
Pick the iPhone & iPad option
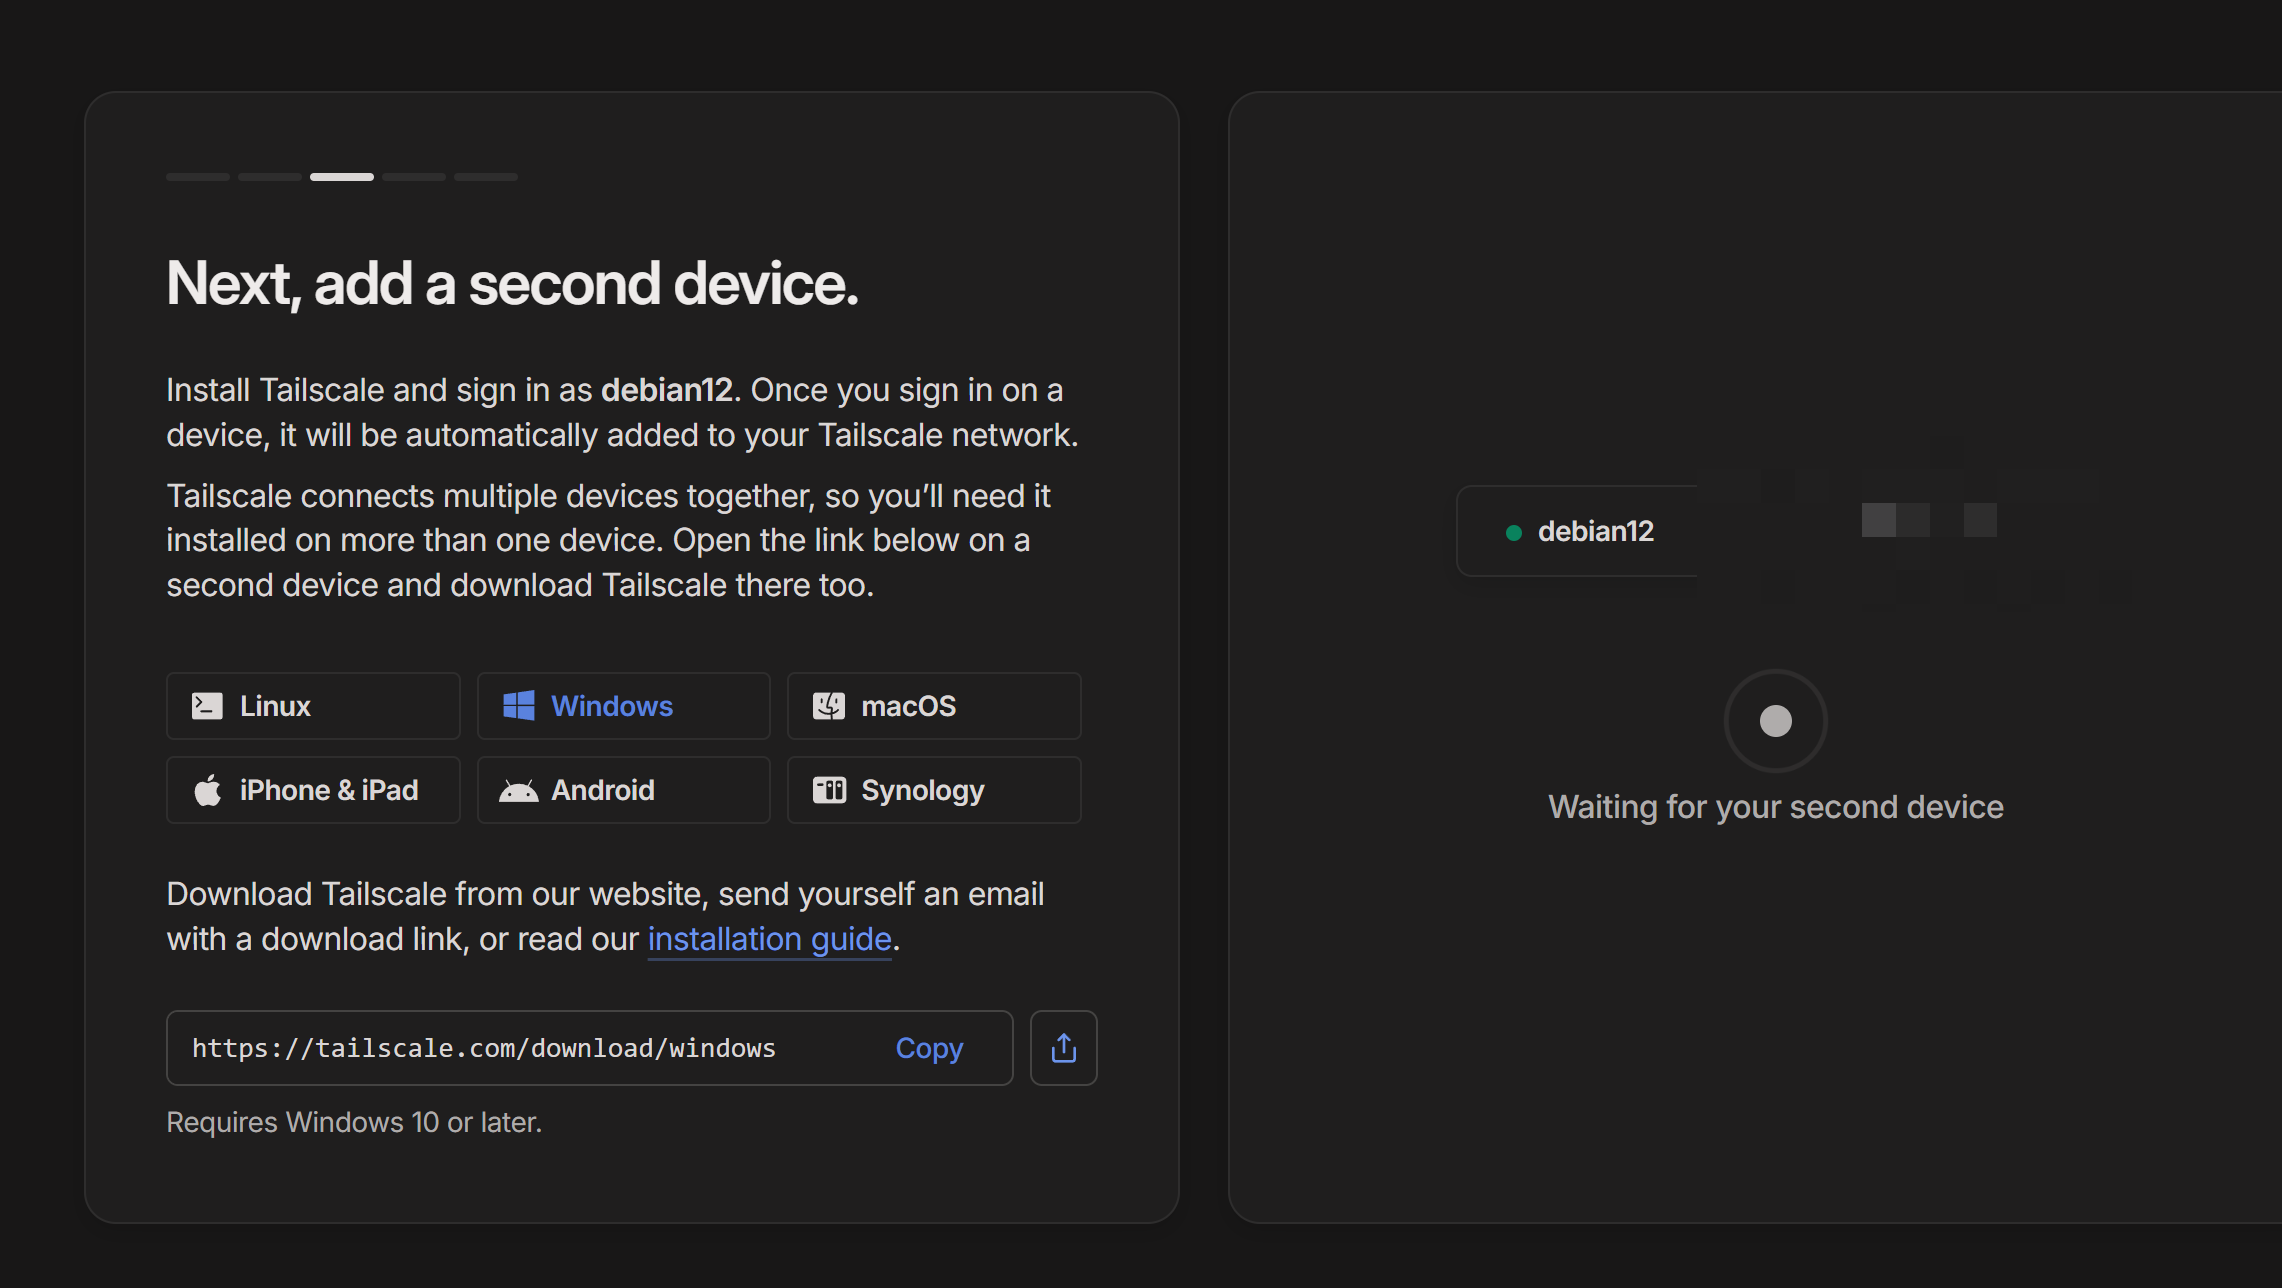pos(313,790)
